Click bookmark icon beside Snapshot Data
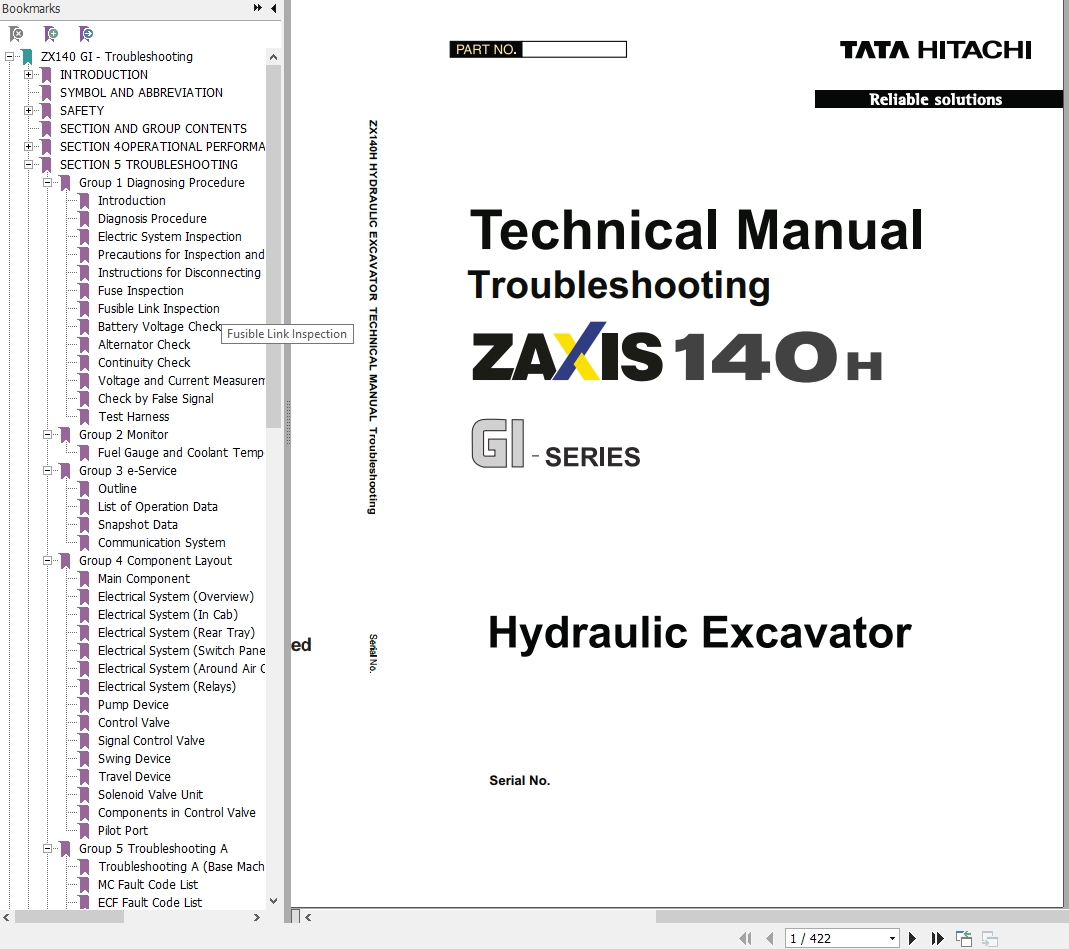The image size is (1069, 949). 85,525
